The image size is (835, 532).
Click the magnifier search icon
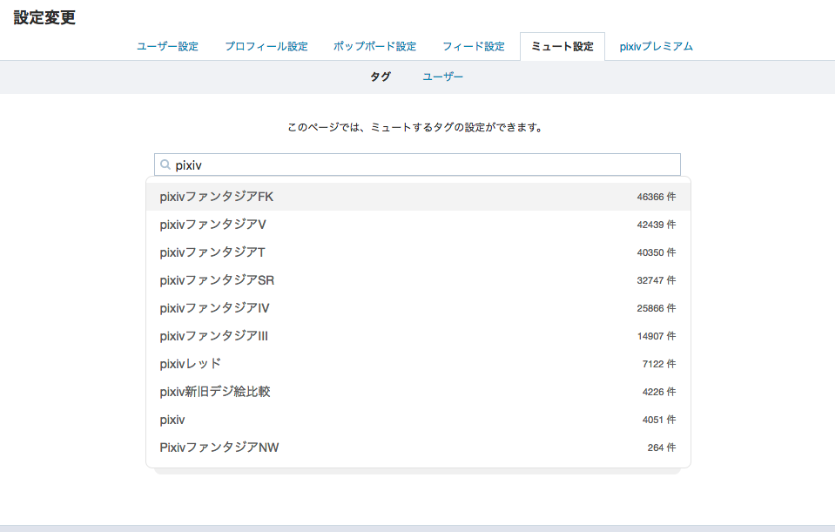(x=166, y=165)
